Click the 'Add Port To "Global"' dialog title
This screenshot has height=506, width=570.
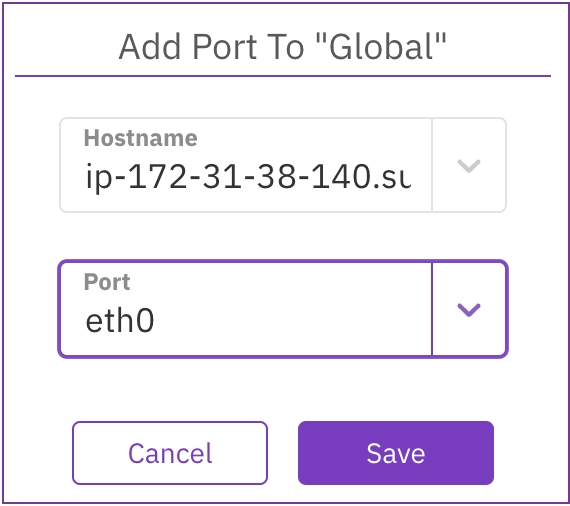tap(282, 47)
